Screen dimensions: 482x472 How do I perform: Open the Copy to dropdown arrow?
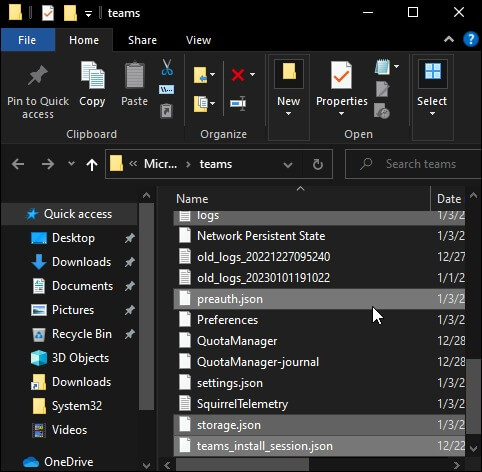213,103
